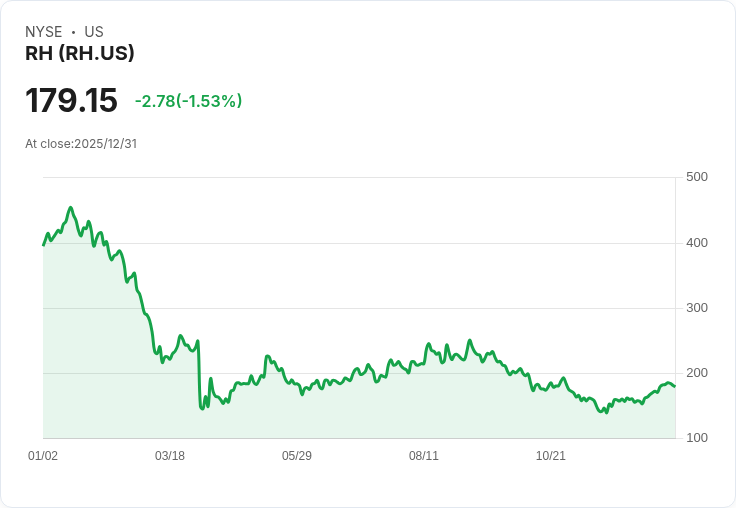Click the leftmost start of the price line
Viewport: 736px width, 508px height.
tap(43, 245)
